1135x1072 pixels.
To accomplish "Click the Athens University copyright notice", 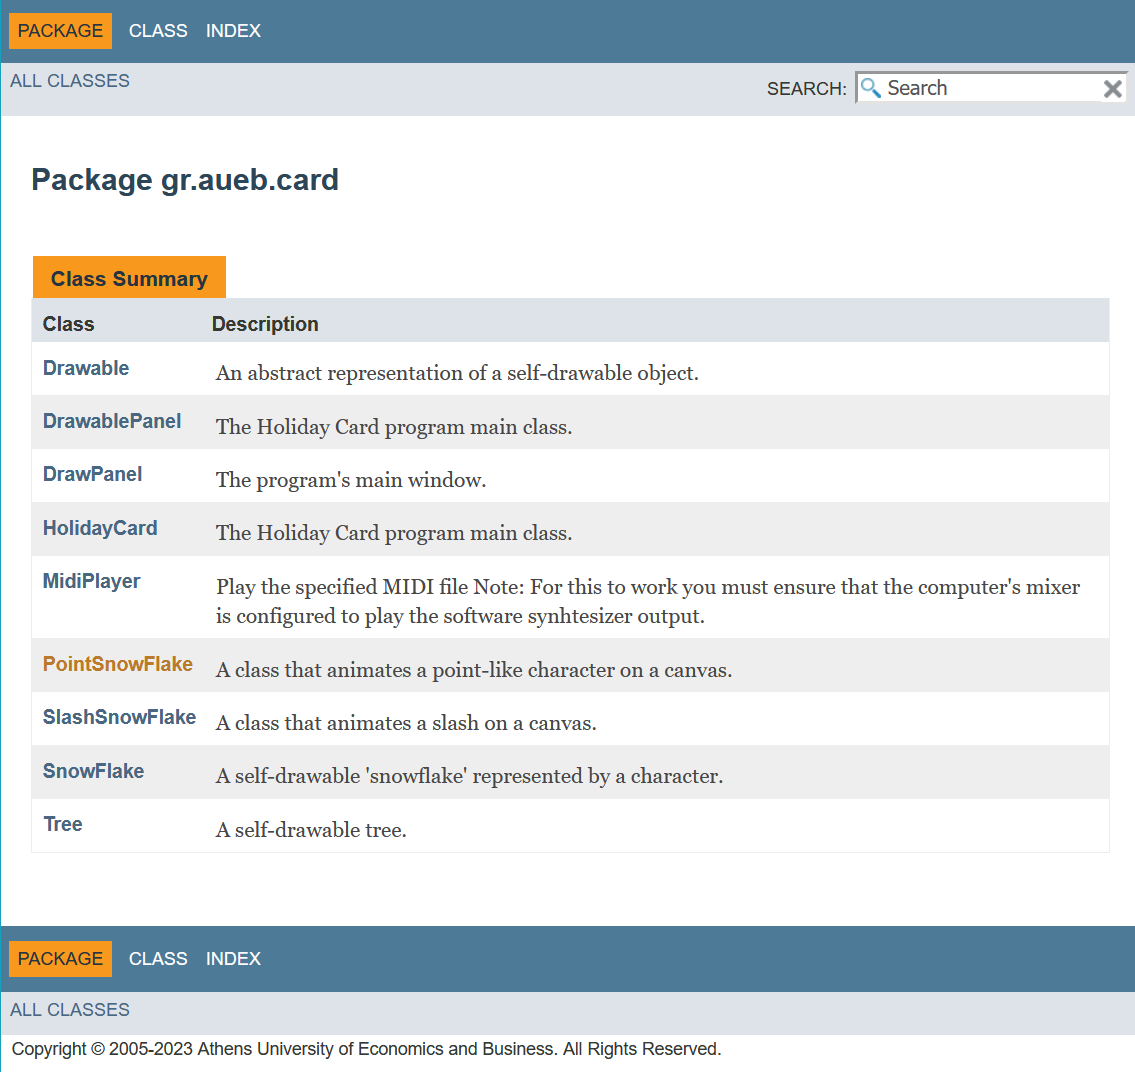I will (x=366, y=1049).
